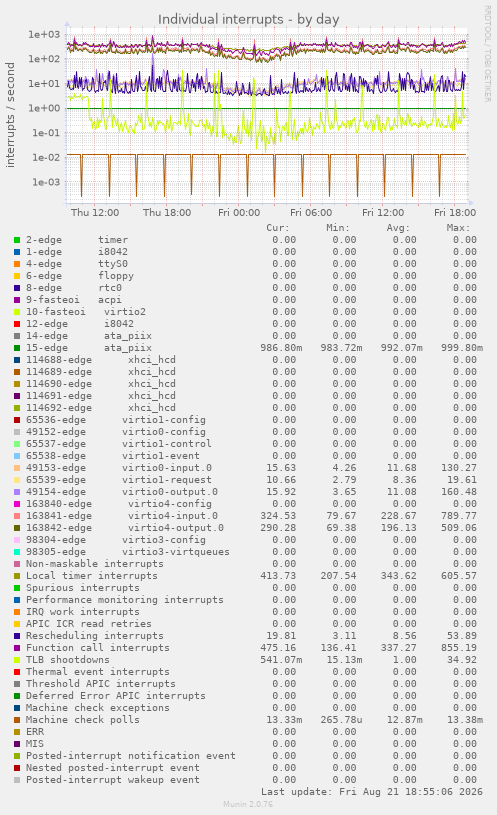The image size is (497, 815).
Task: Select the lavender virtio0-output.0 legend swatch
Action: 17,492
